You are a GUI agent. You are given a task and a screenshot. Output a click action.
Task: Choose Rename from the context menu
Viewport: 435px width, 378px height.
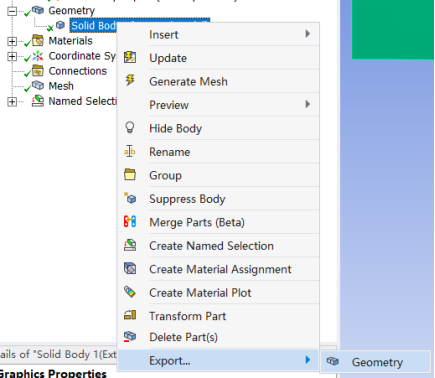coord(218,152)
